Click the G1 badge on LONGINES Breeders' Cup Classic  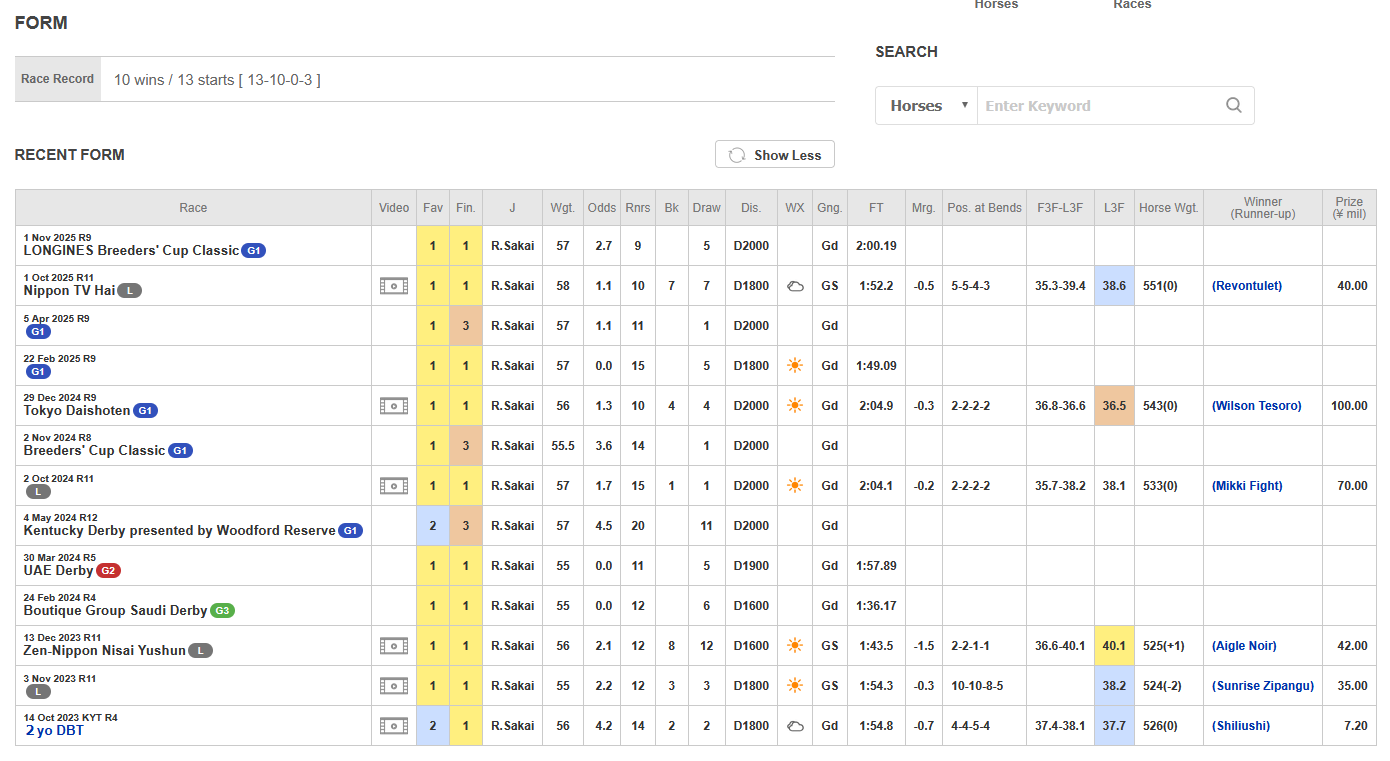coord(254,251)
